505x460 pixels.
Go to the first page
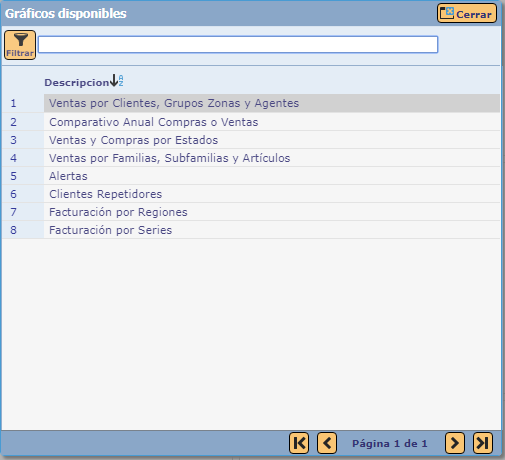pos(299,443)
